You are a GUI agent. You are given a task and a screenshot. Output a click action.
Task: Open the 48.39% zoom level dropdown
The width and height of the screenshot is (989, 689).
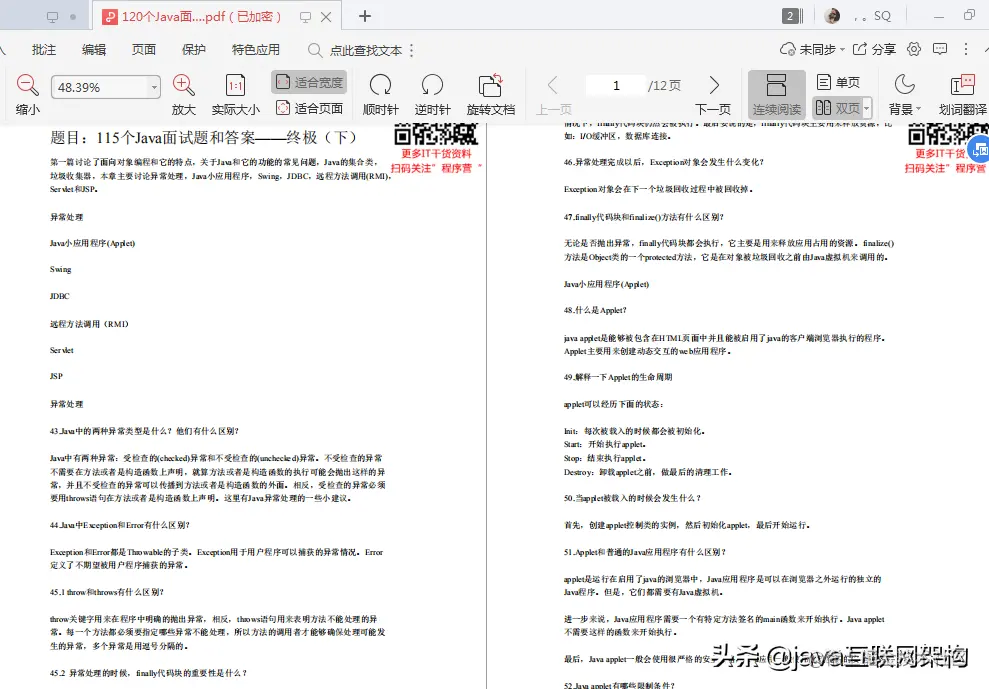(104, 86)
